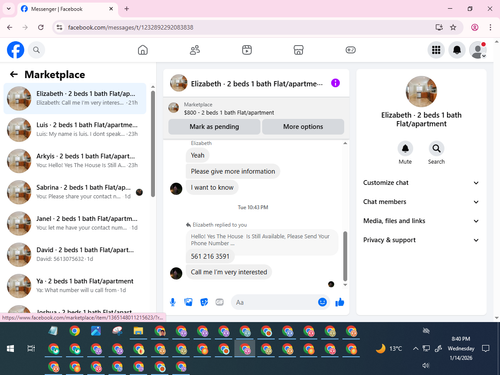
Task: Open Luis conversation in list
Action: [75, 129]
